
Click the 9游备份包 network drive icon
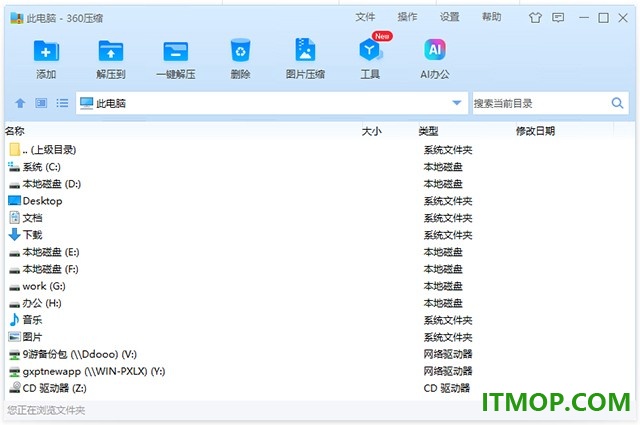(15, 354)
